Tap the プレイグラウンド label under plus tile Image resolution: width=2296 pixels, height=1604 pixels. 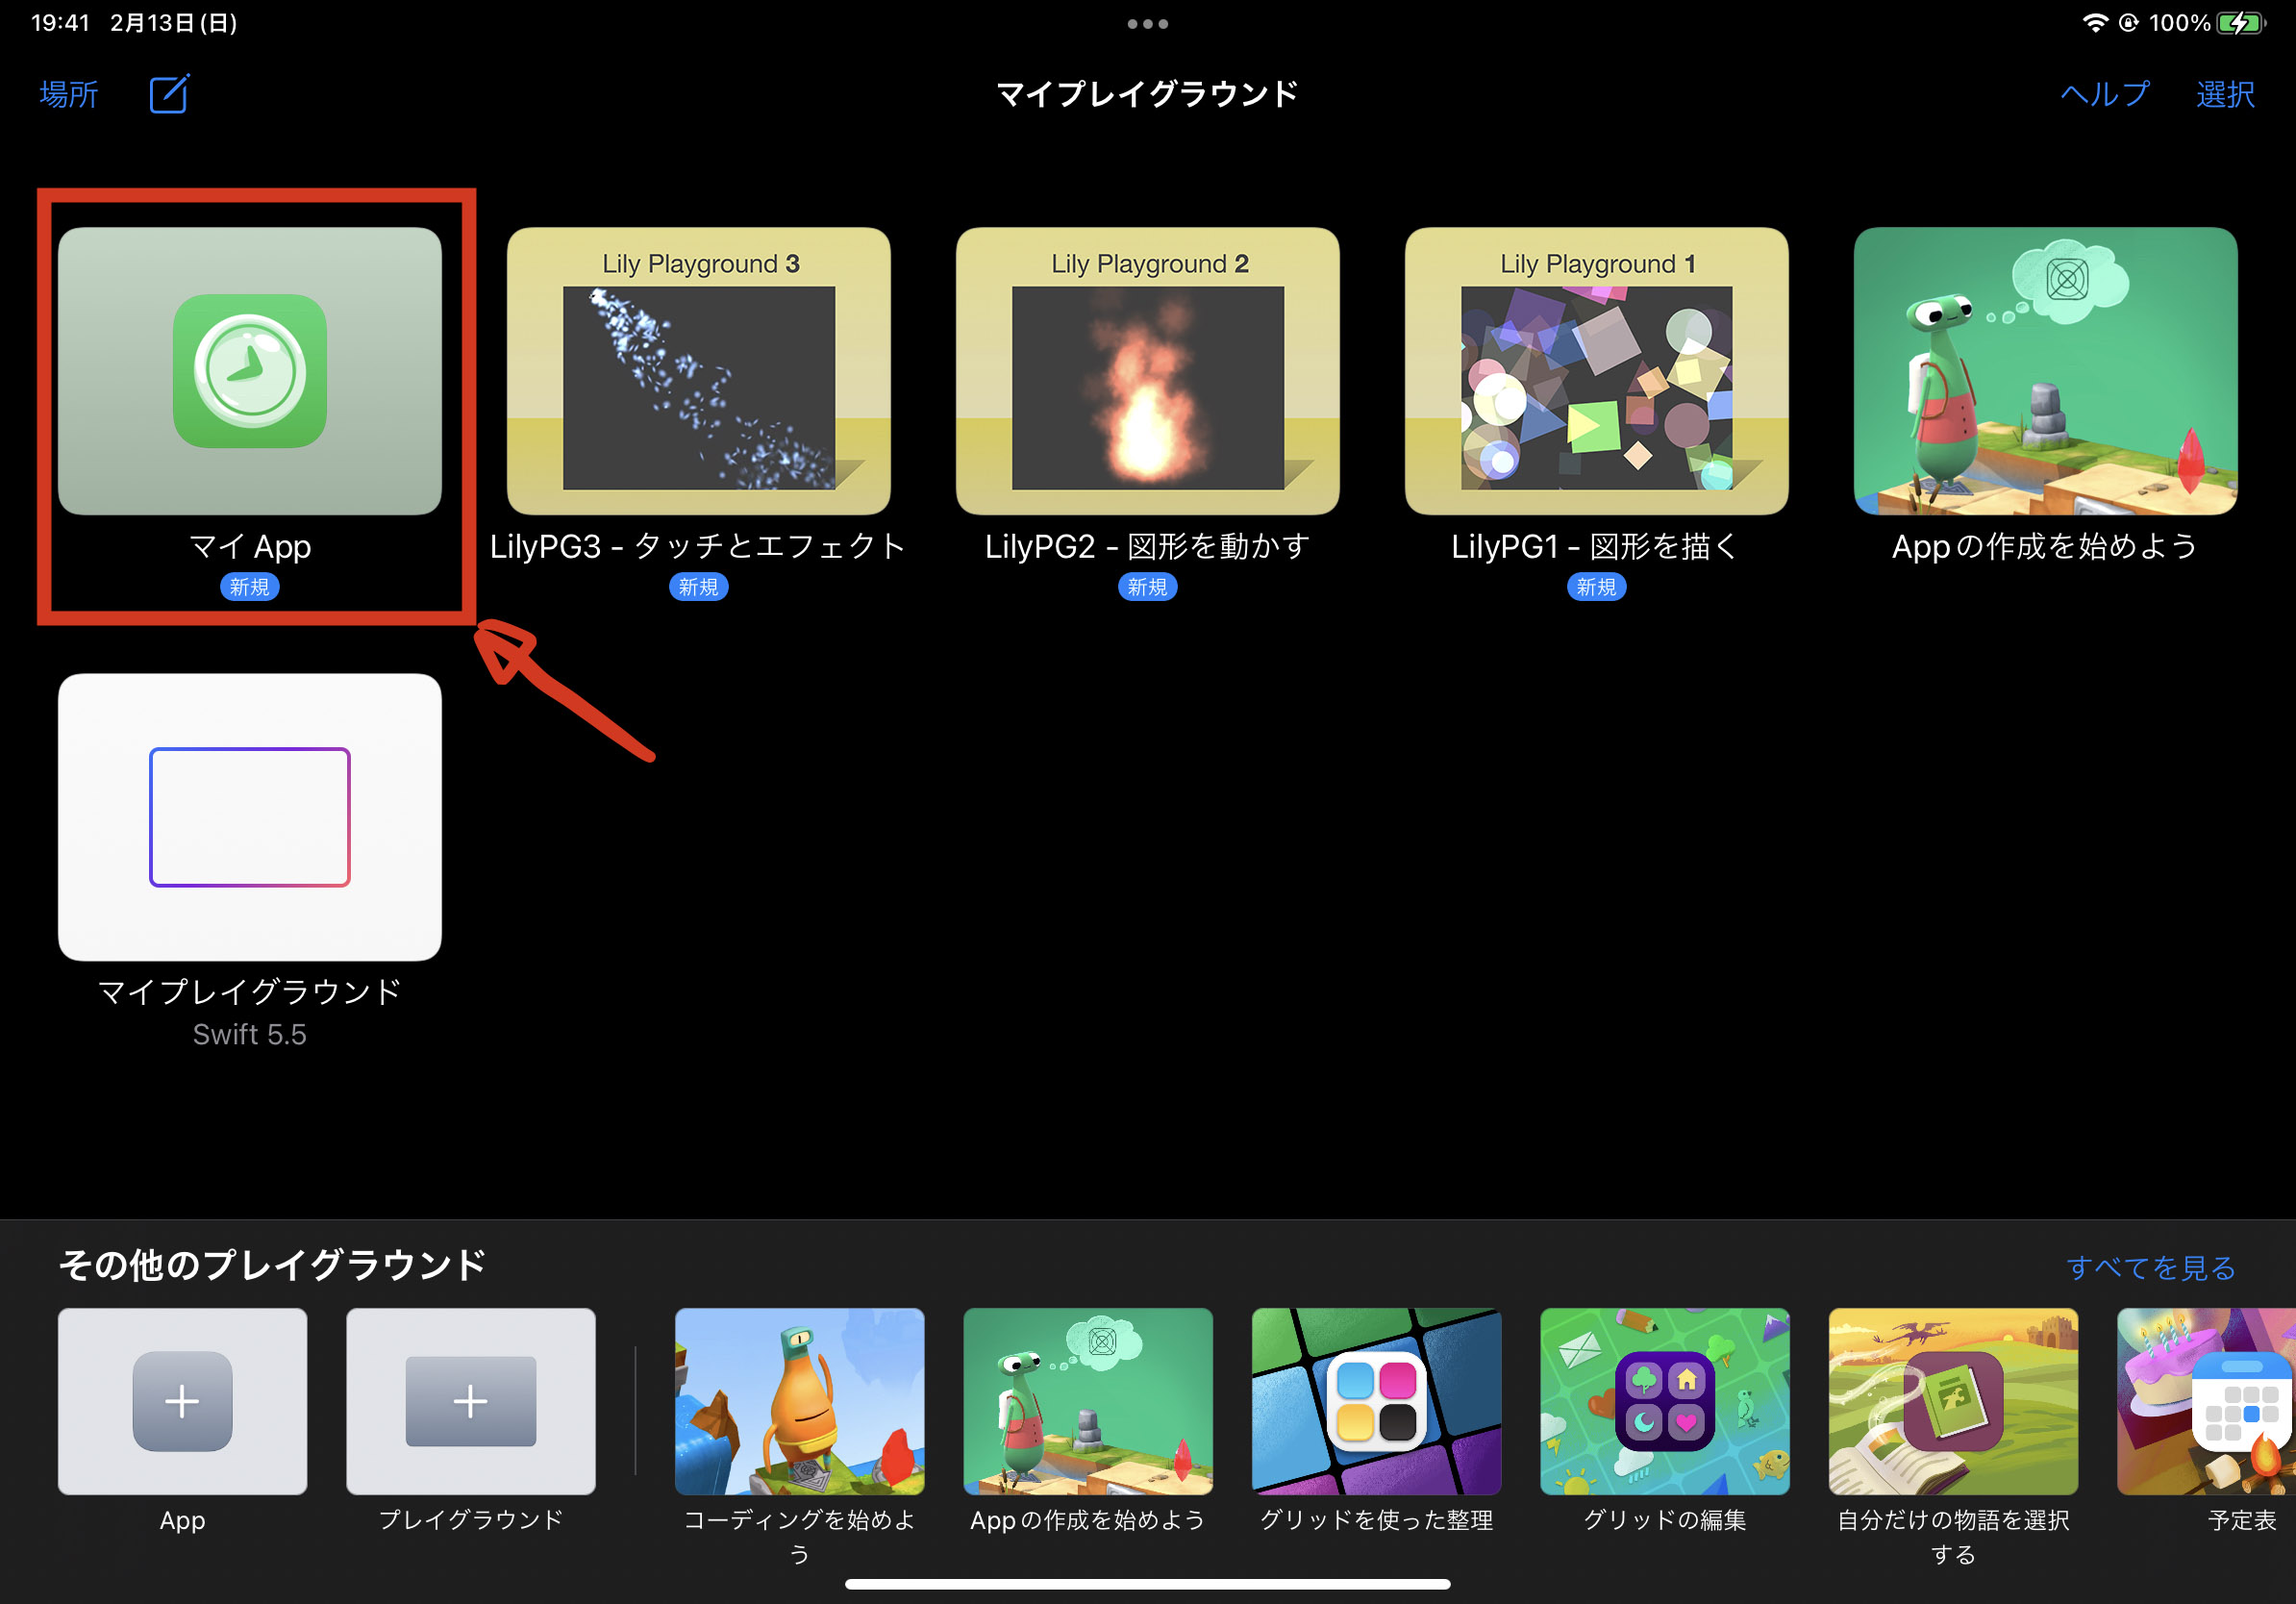click(x=471, y=1520)
